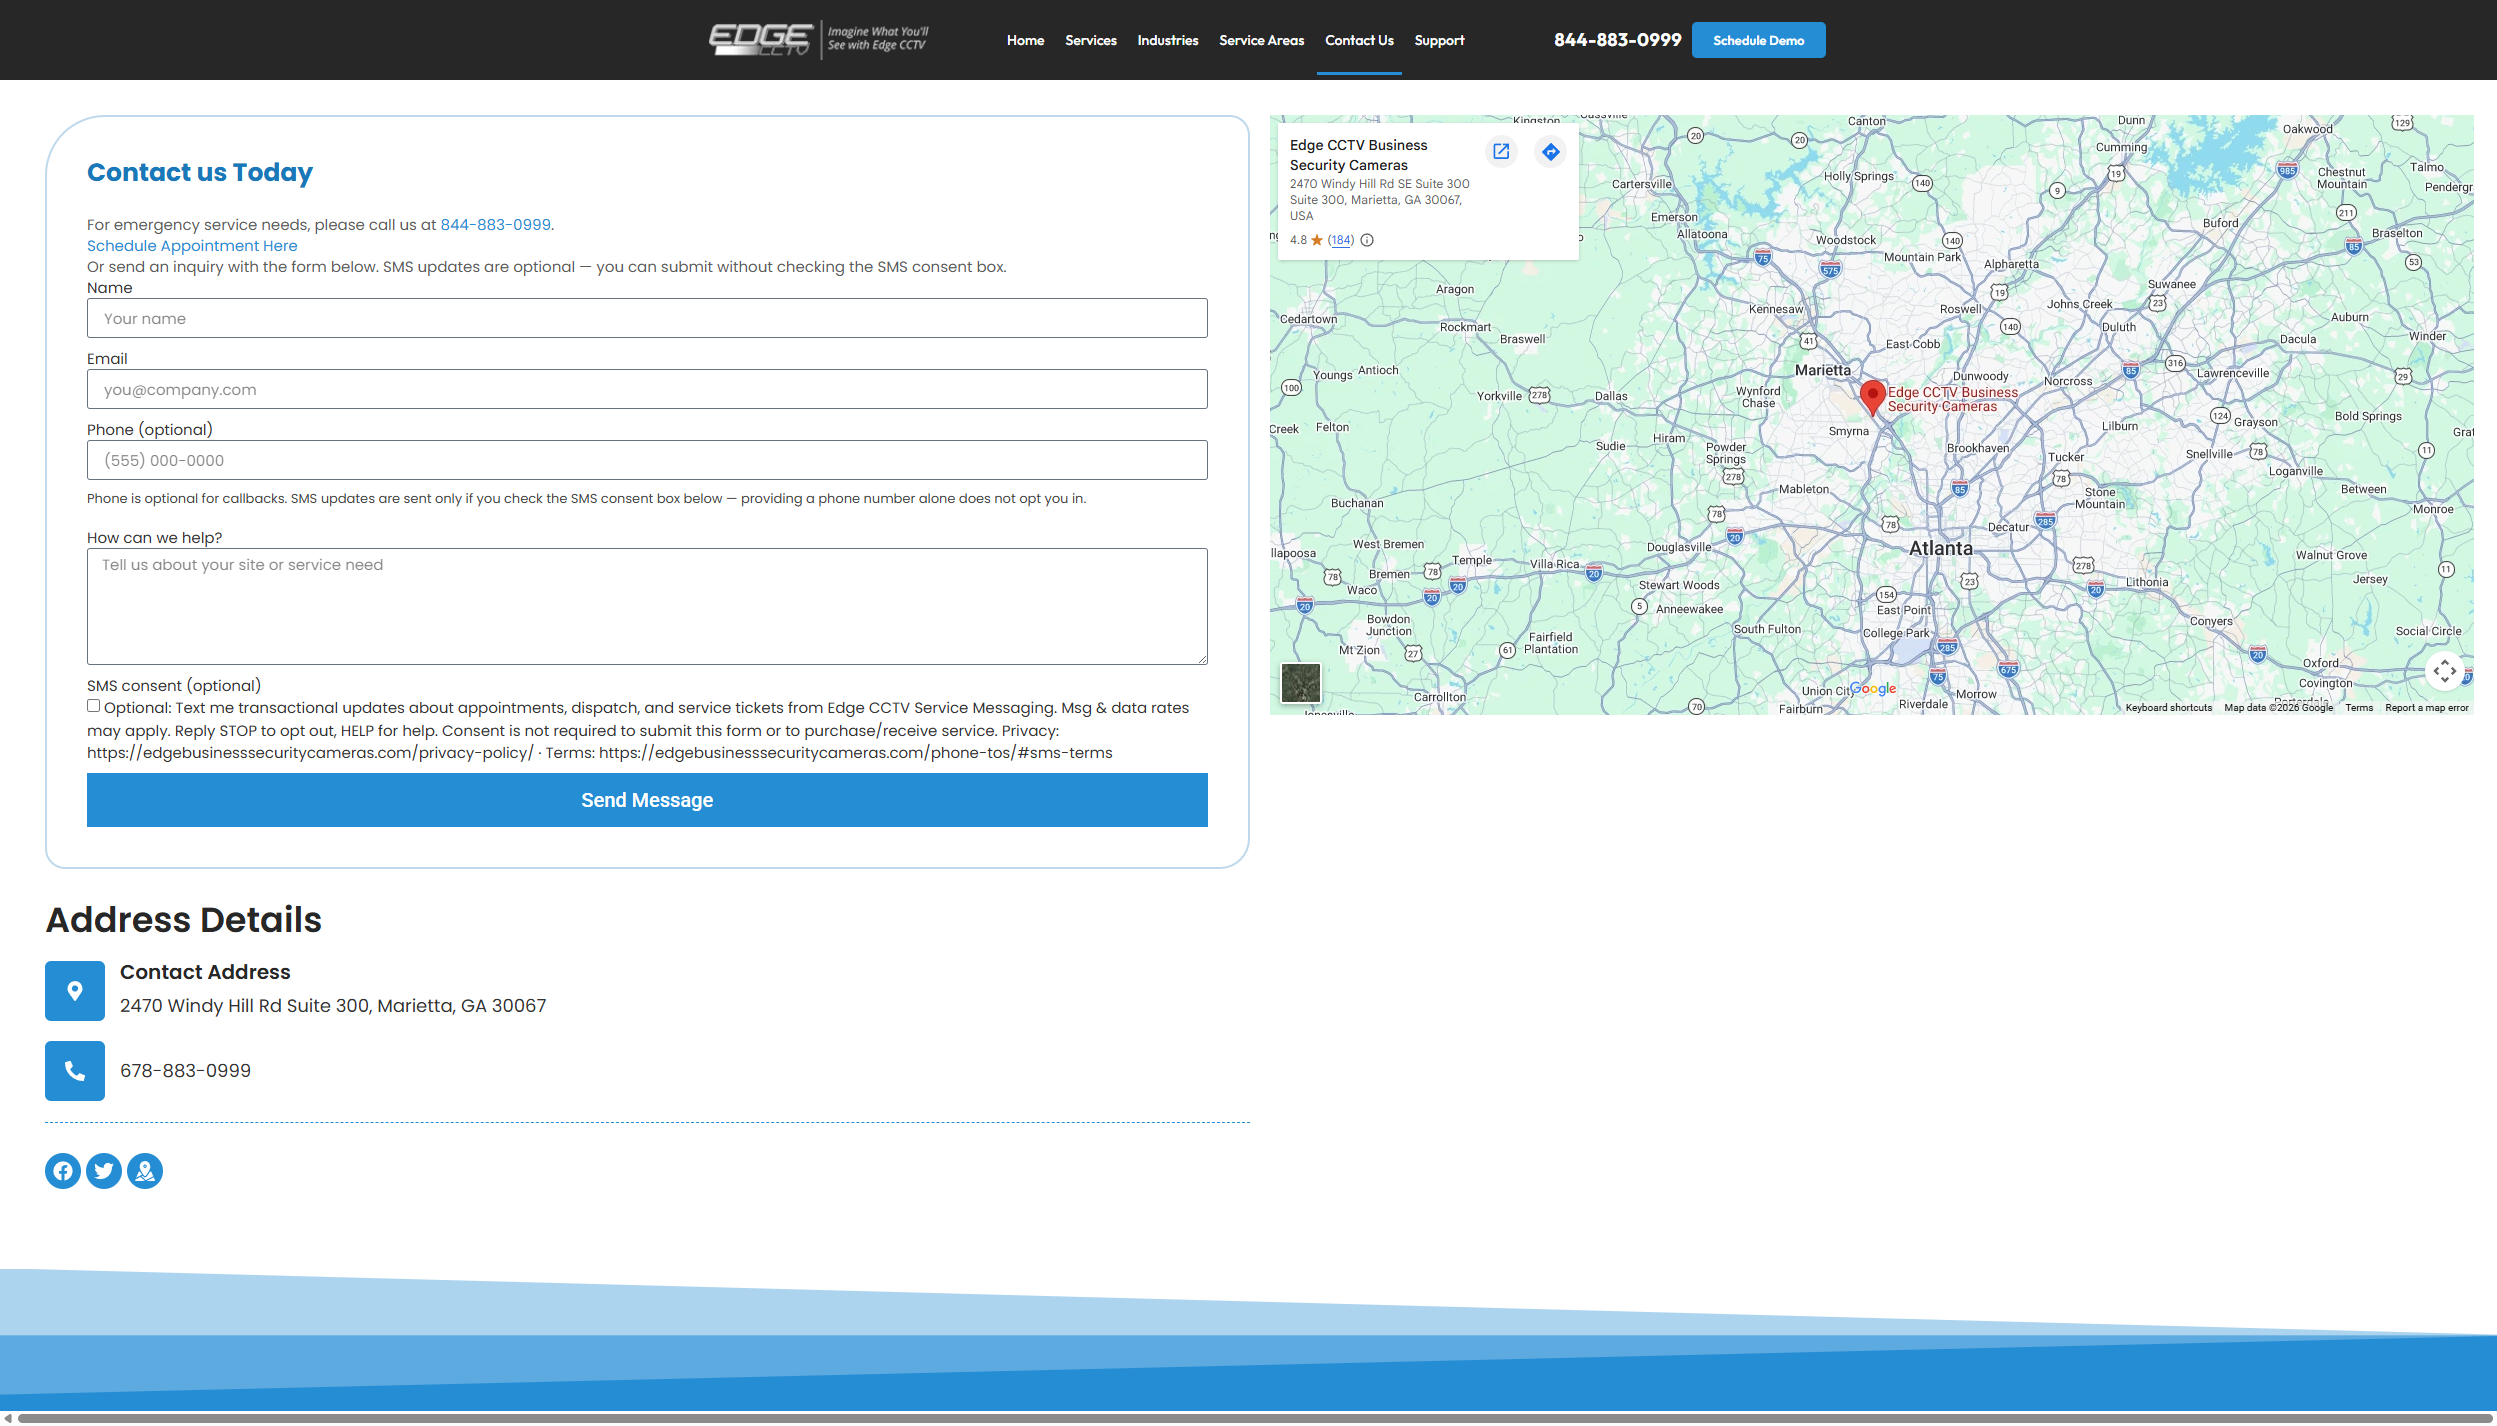Click the Schedule Demo button
This screenshot has height=1426, width=2497.
[x=1758, y=40]
